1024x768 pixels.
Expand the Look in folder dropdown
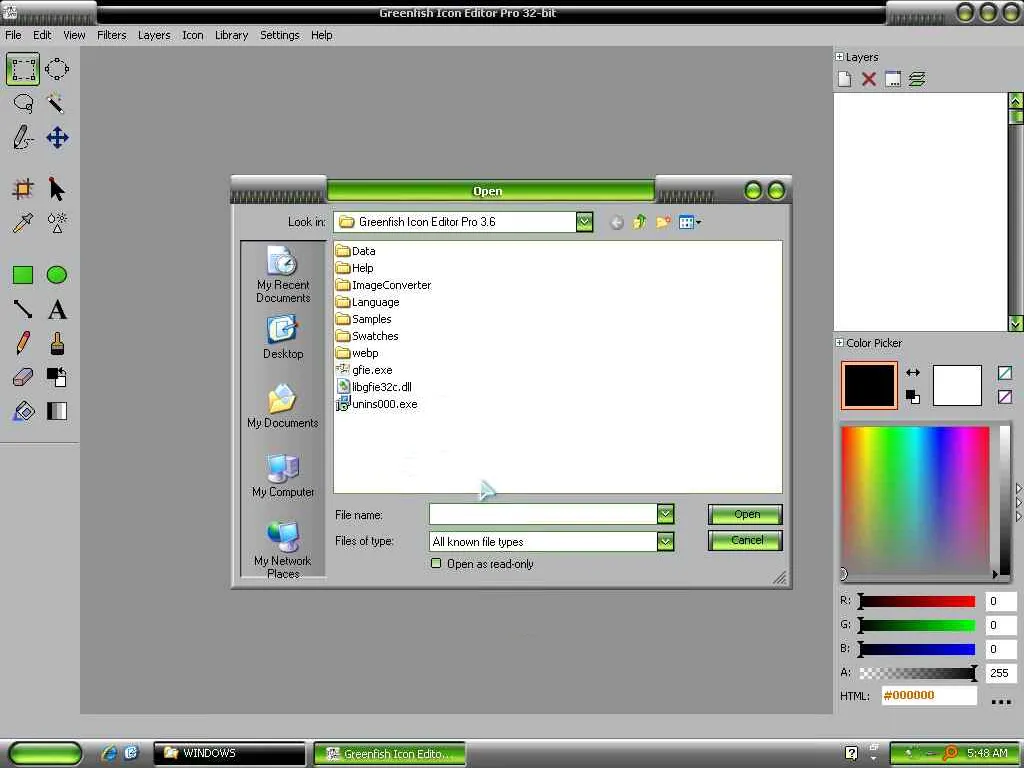tap(584, 222)
